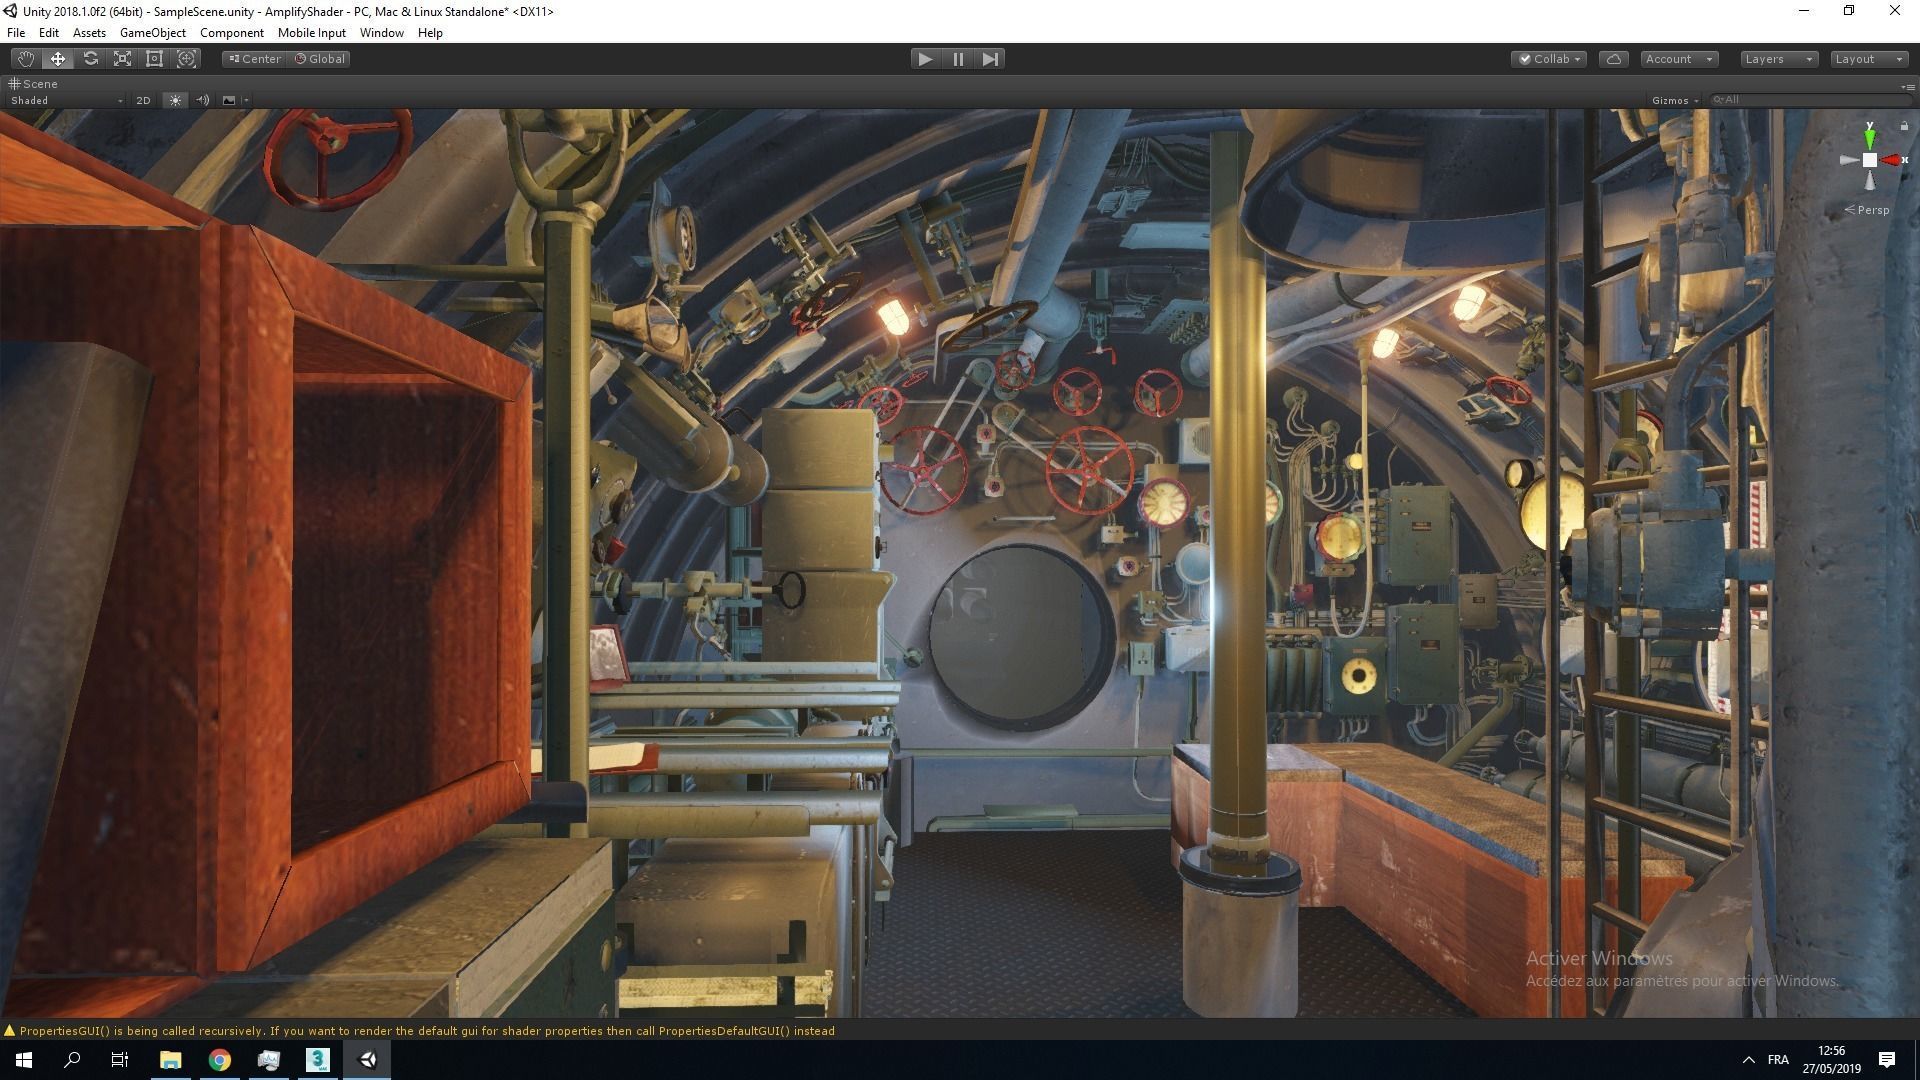The width and height of the screenshot is (1920, 1080).
Task: Open the Shaded draw mode dropdown
Action: 66,100
